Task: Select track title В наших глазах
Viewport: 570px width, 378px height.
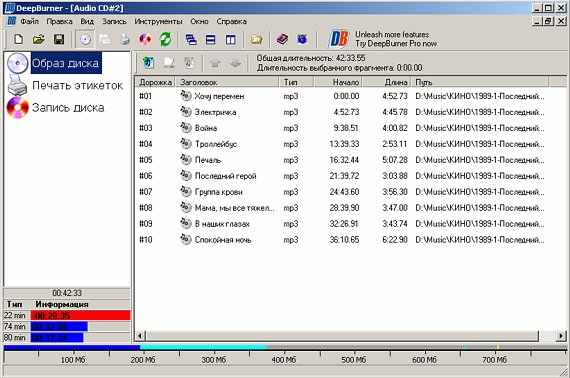Action: (x=222, y=224)
